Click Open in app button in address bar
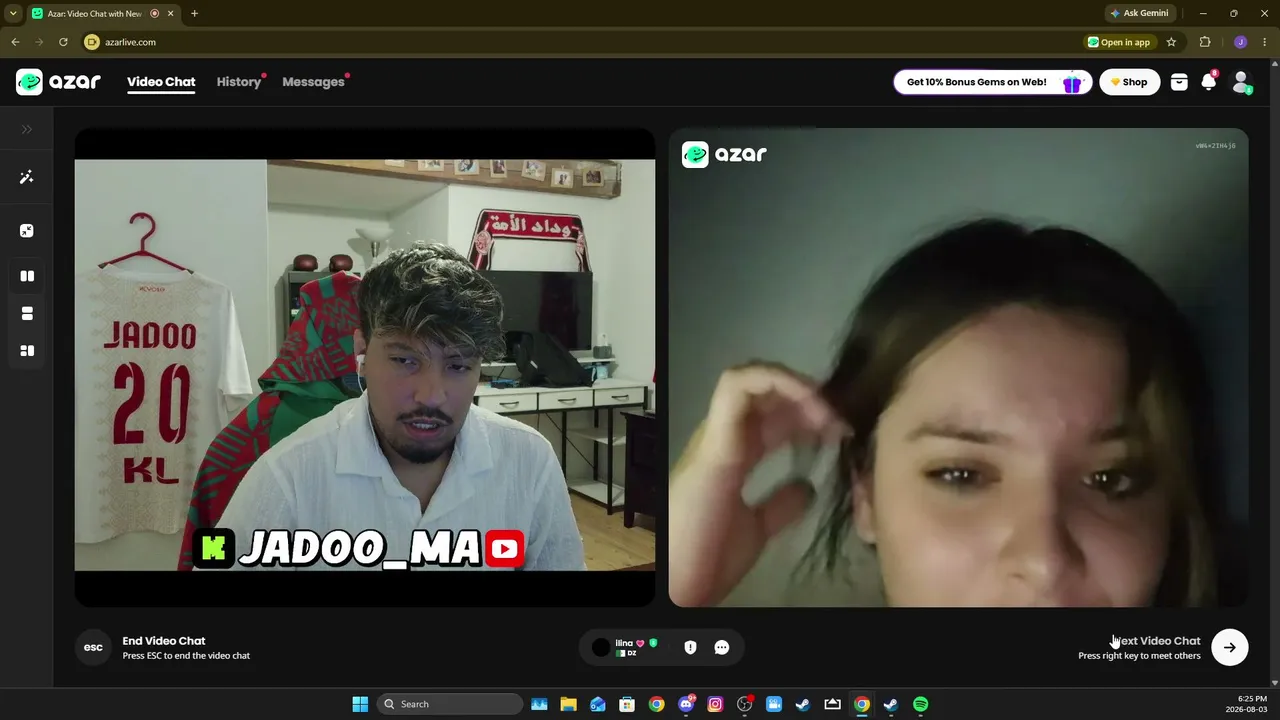 1120,42
